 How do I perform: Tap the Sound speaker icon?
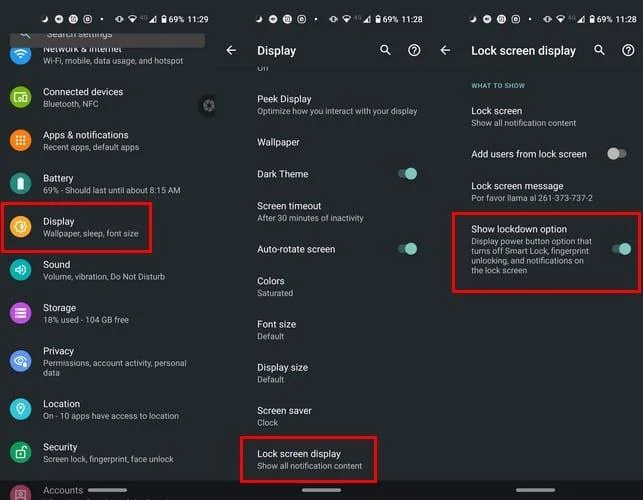21,269
